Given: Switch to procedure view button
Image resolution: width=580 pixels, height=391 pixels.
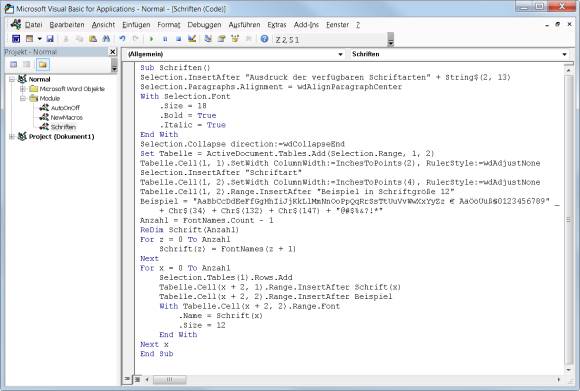Looking at the screenshot, I should [x=127, y=379].
